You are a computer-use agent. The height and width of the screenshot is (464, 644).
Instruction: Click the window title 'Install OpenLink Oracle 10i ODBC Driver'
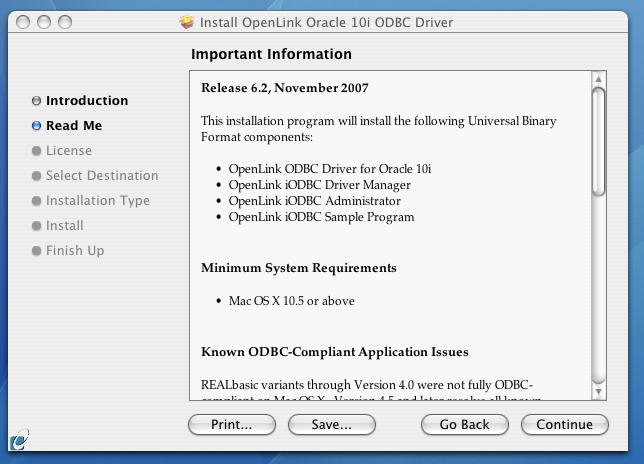(x=327, y=22)
